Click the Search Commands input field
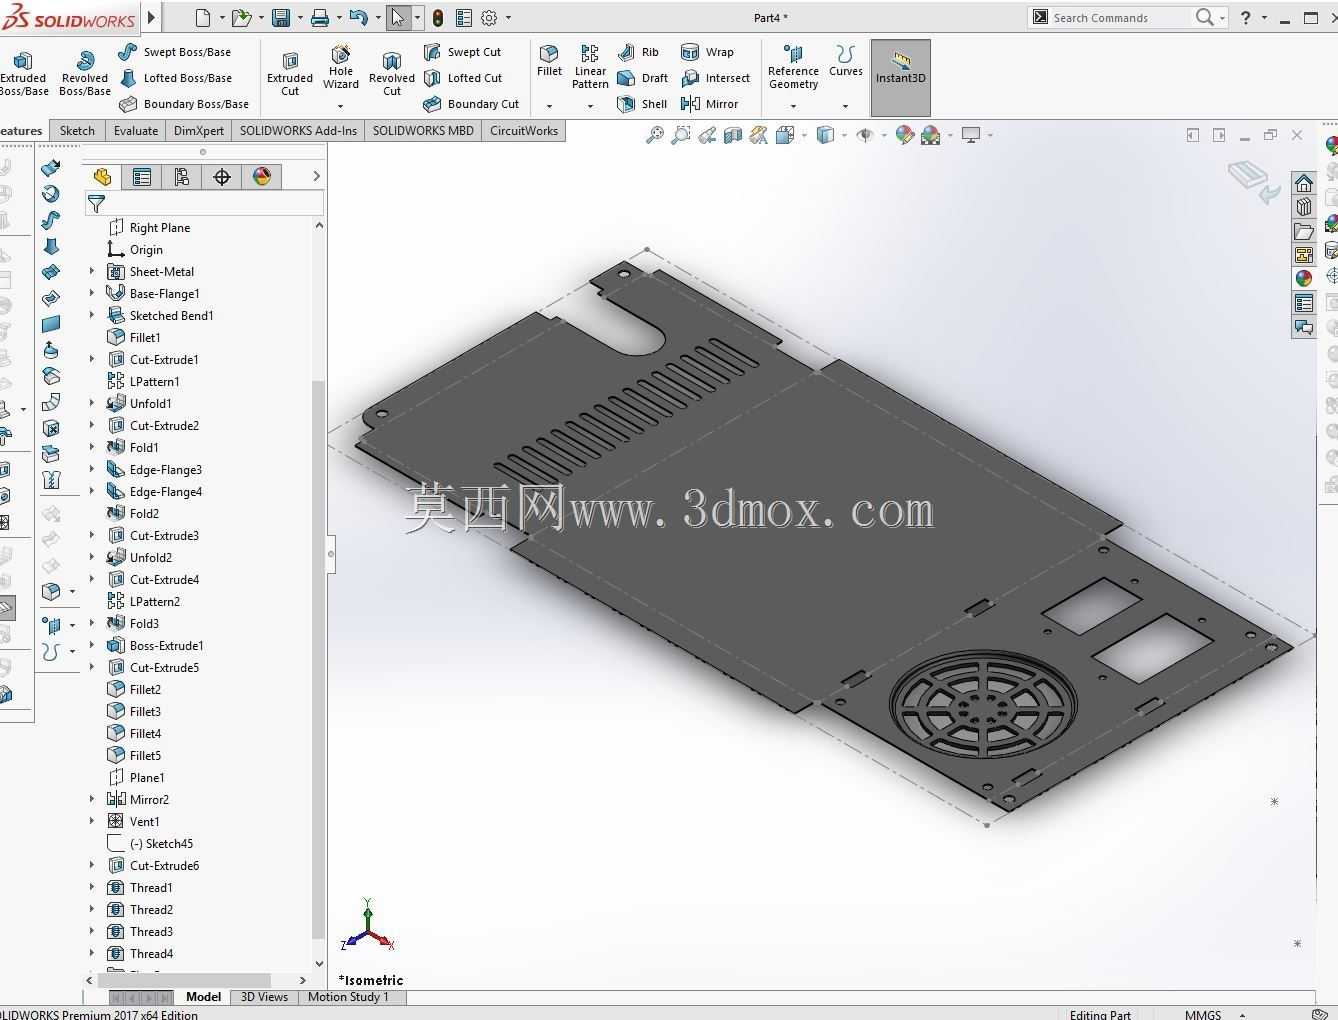This screenshot has height=1020, width=1338. (x=1120, y=18)
